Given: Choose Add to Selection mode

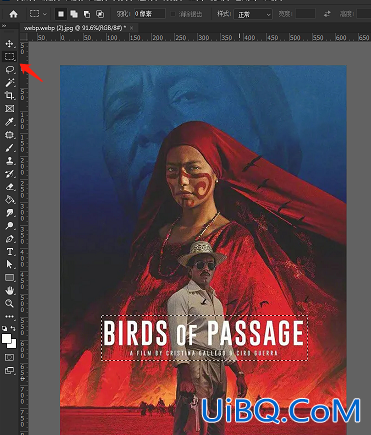Looking at the screenshot, I should point(74,14).
